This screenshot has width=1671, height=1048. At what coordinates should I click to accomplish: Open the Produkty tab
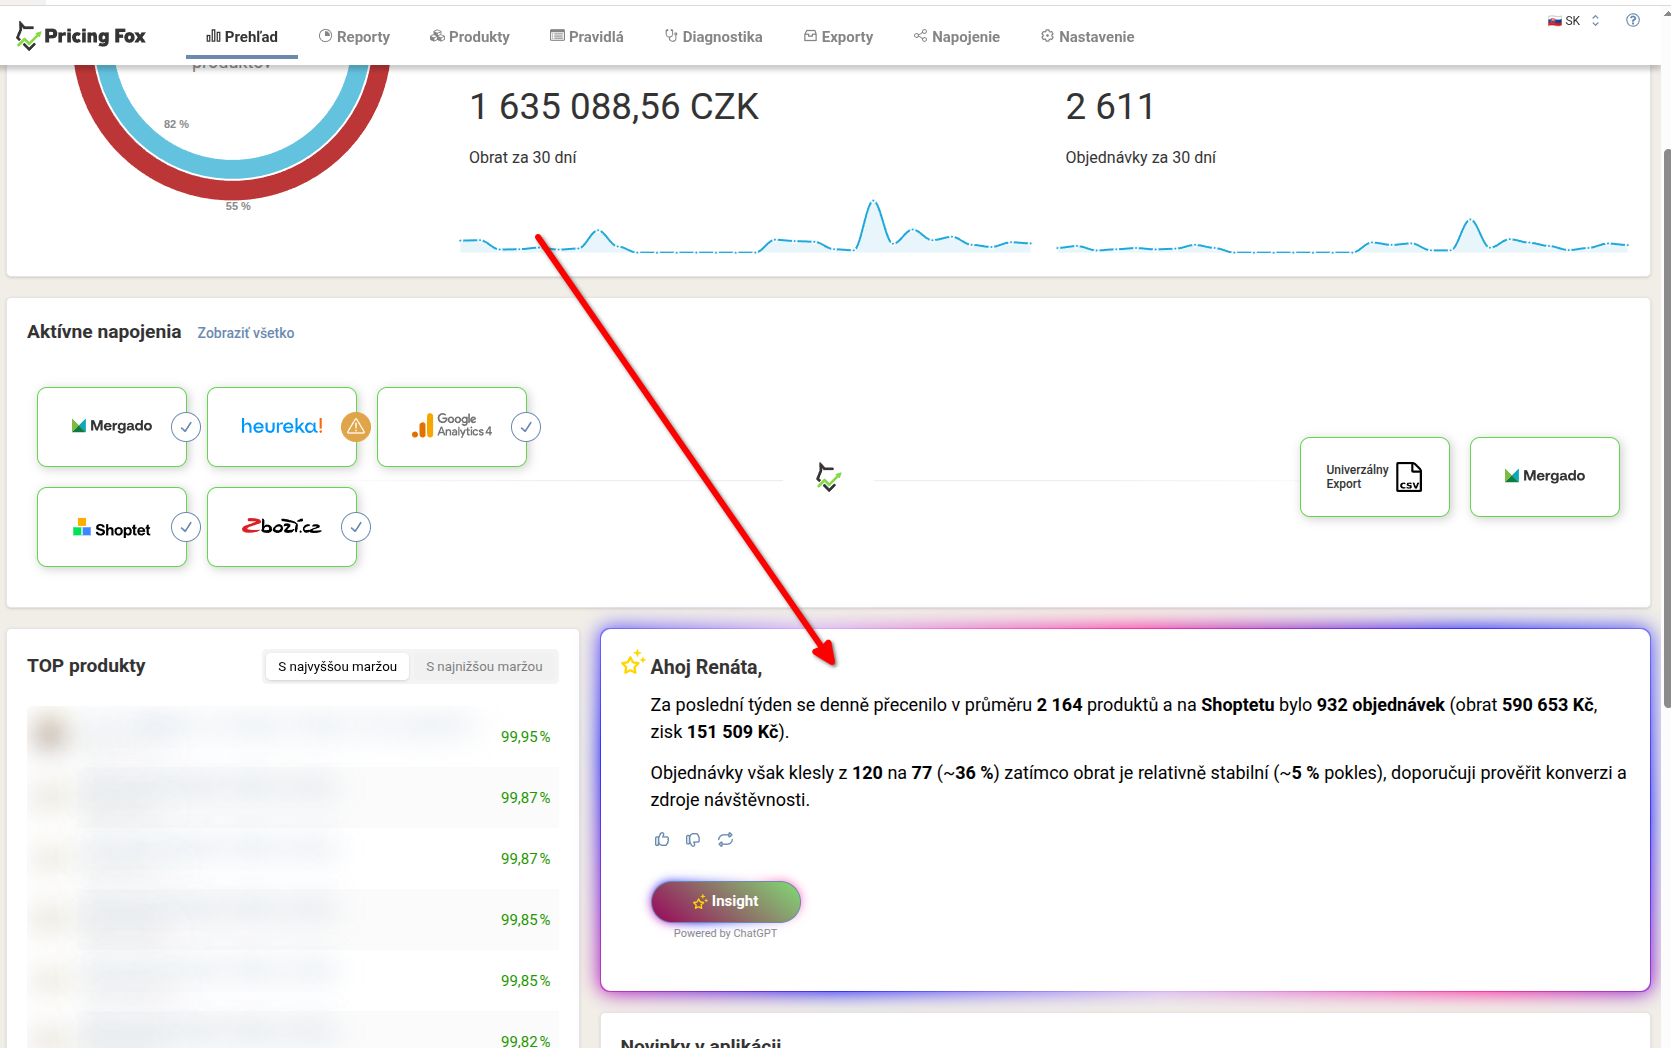click(470, 37)
